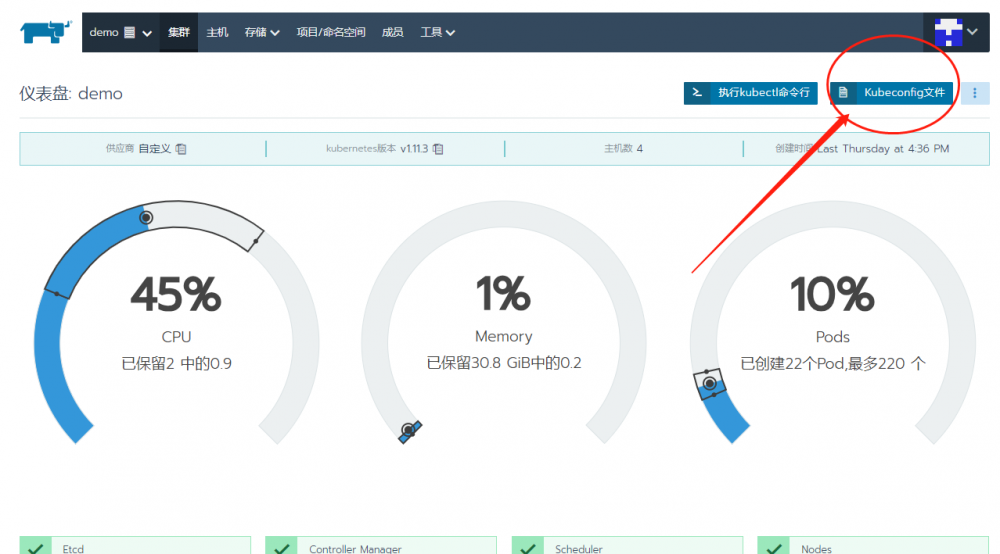1000x554 pixels.
Task: Click the terminal prompt icon on kubectl button
Action: point(698,93)
